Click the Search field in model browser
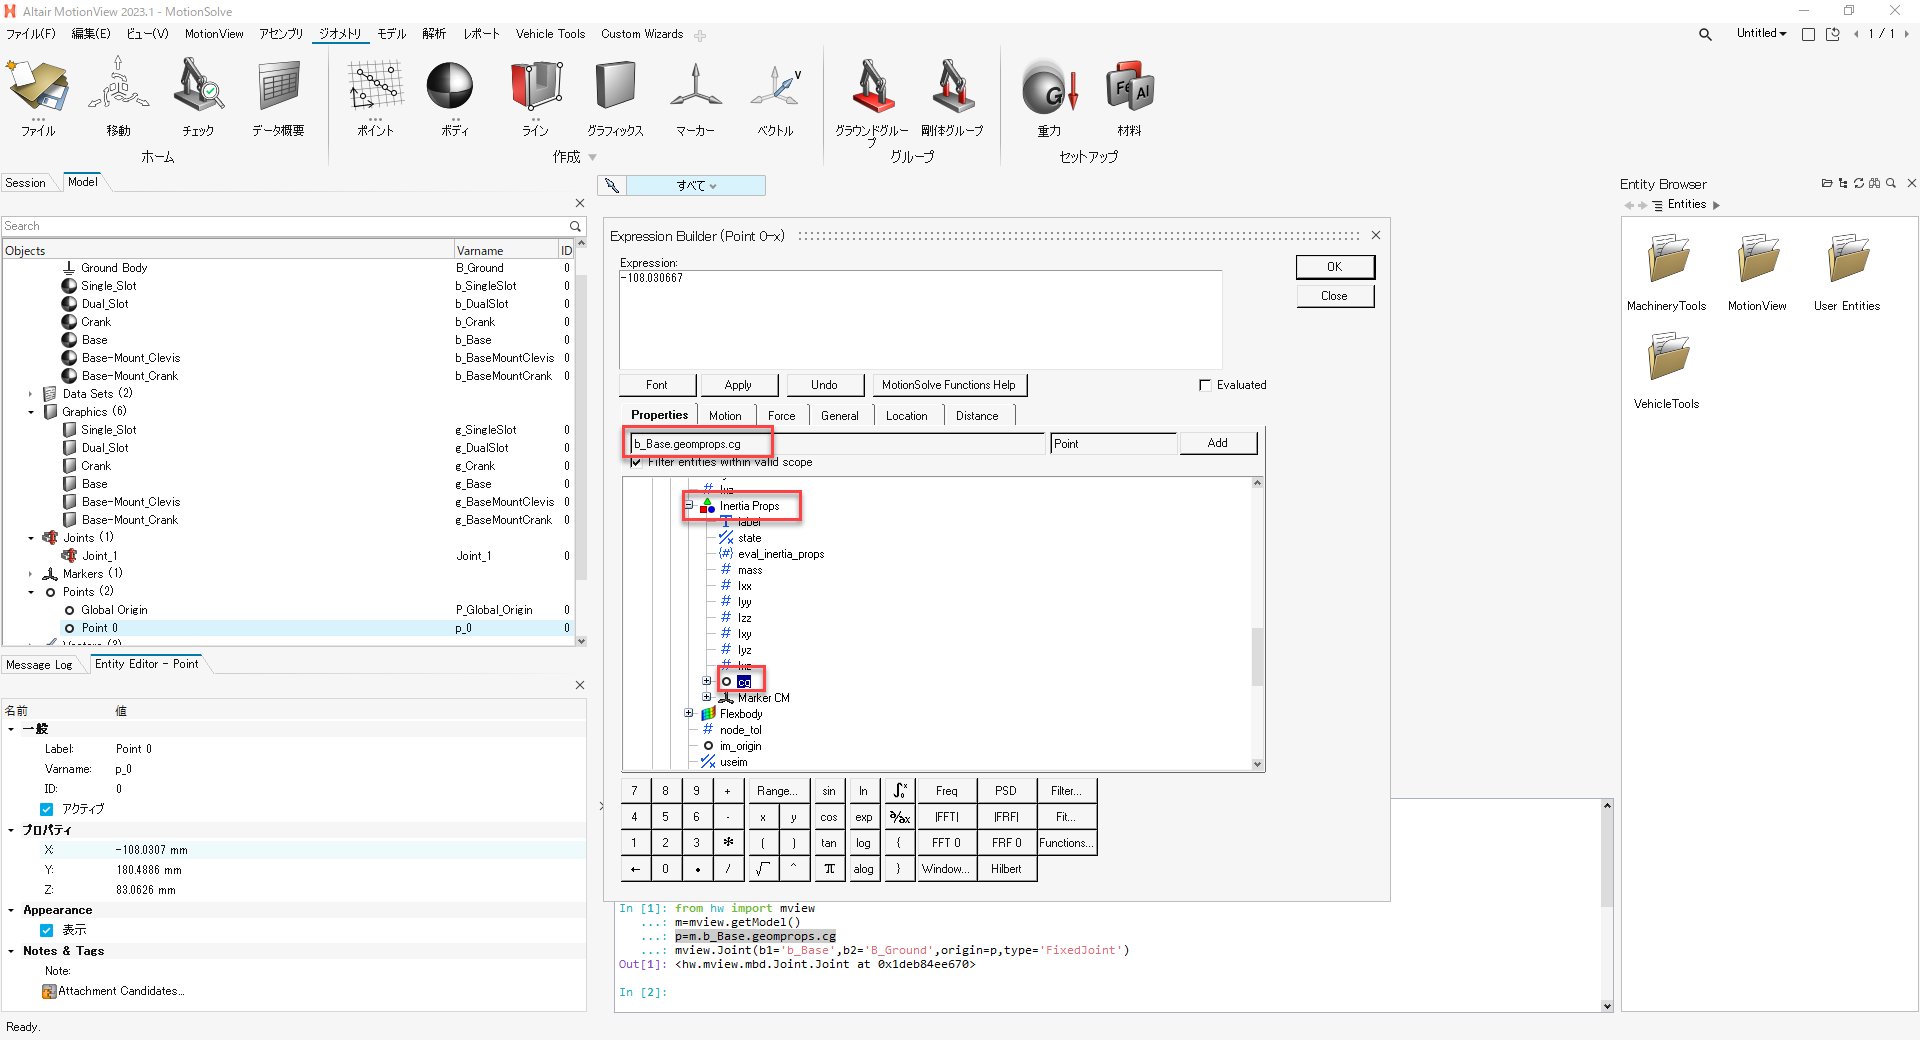Viewport: 1920px width, 1040px height. pos(285,226)
